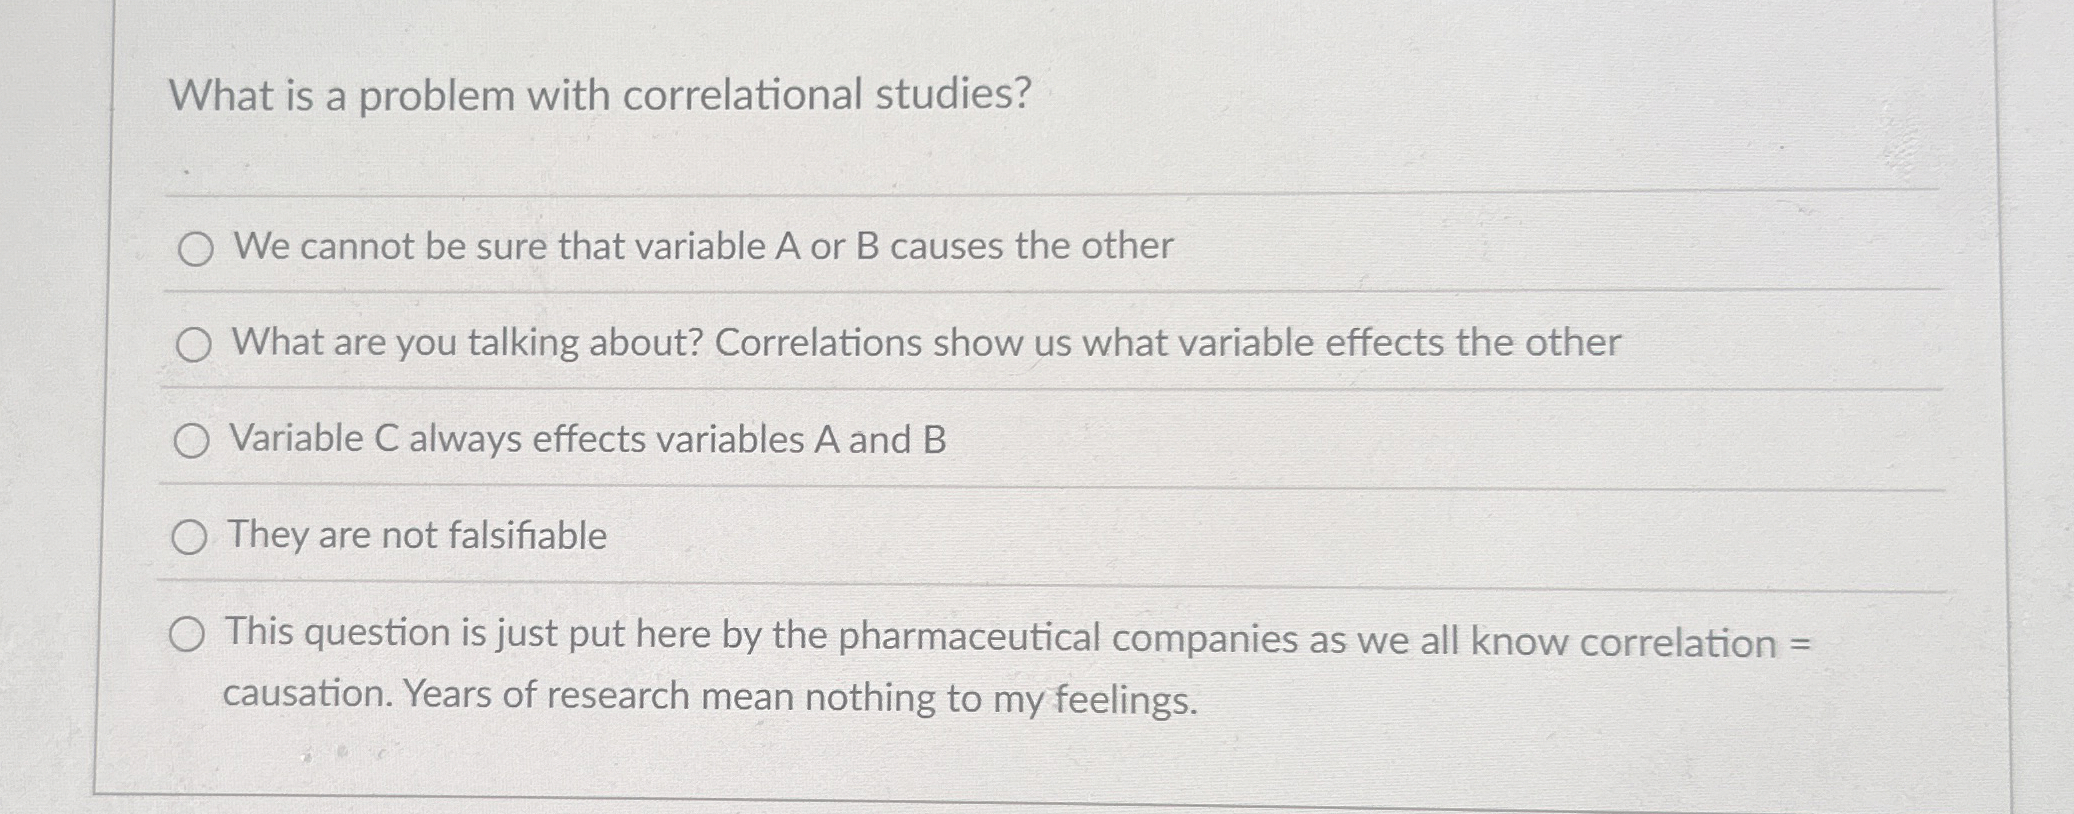Screen dimensions: 2074x814
Task: Click the divider line under the question
Action: pos(1000,185)
